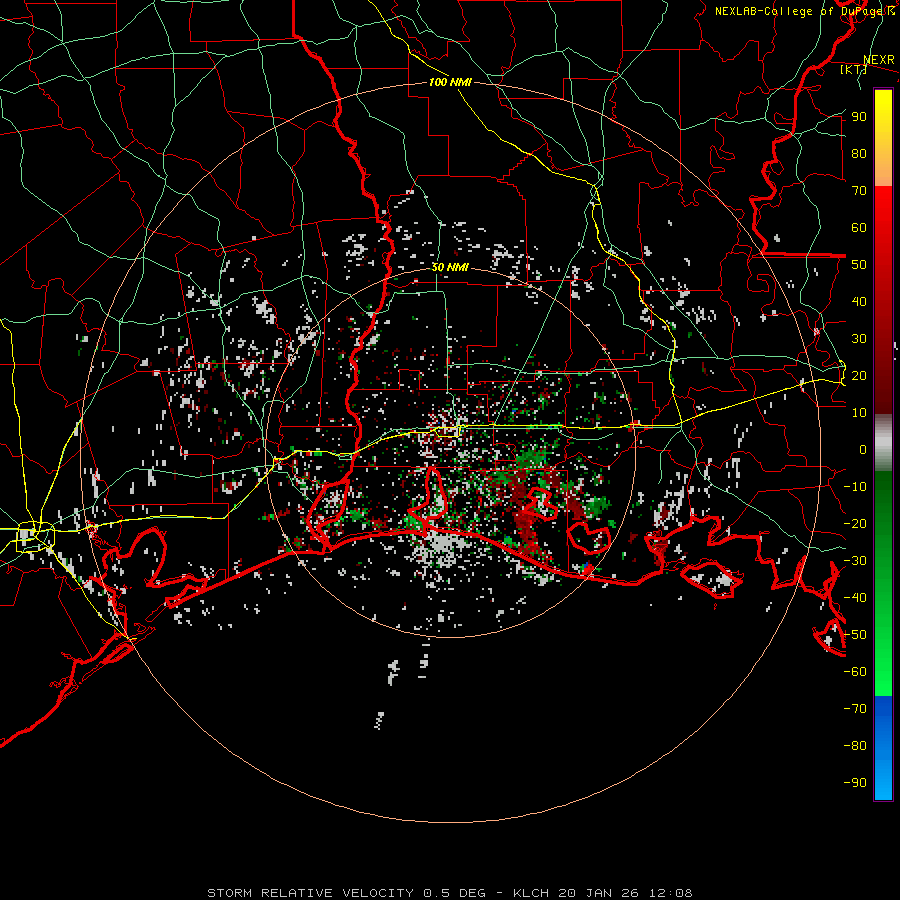Click the Storm Relative Velocity caption at bottom
Image resolution: width=900 pixels, height=900 pixels.
[x=449, y=893]
